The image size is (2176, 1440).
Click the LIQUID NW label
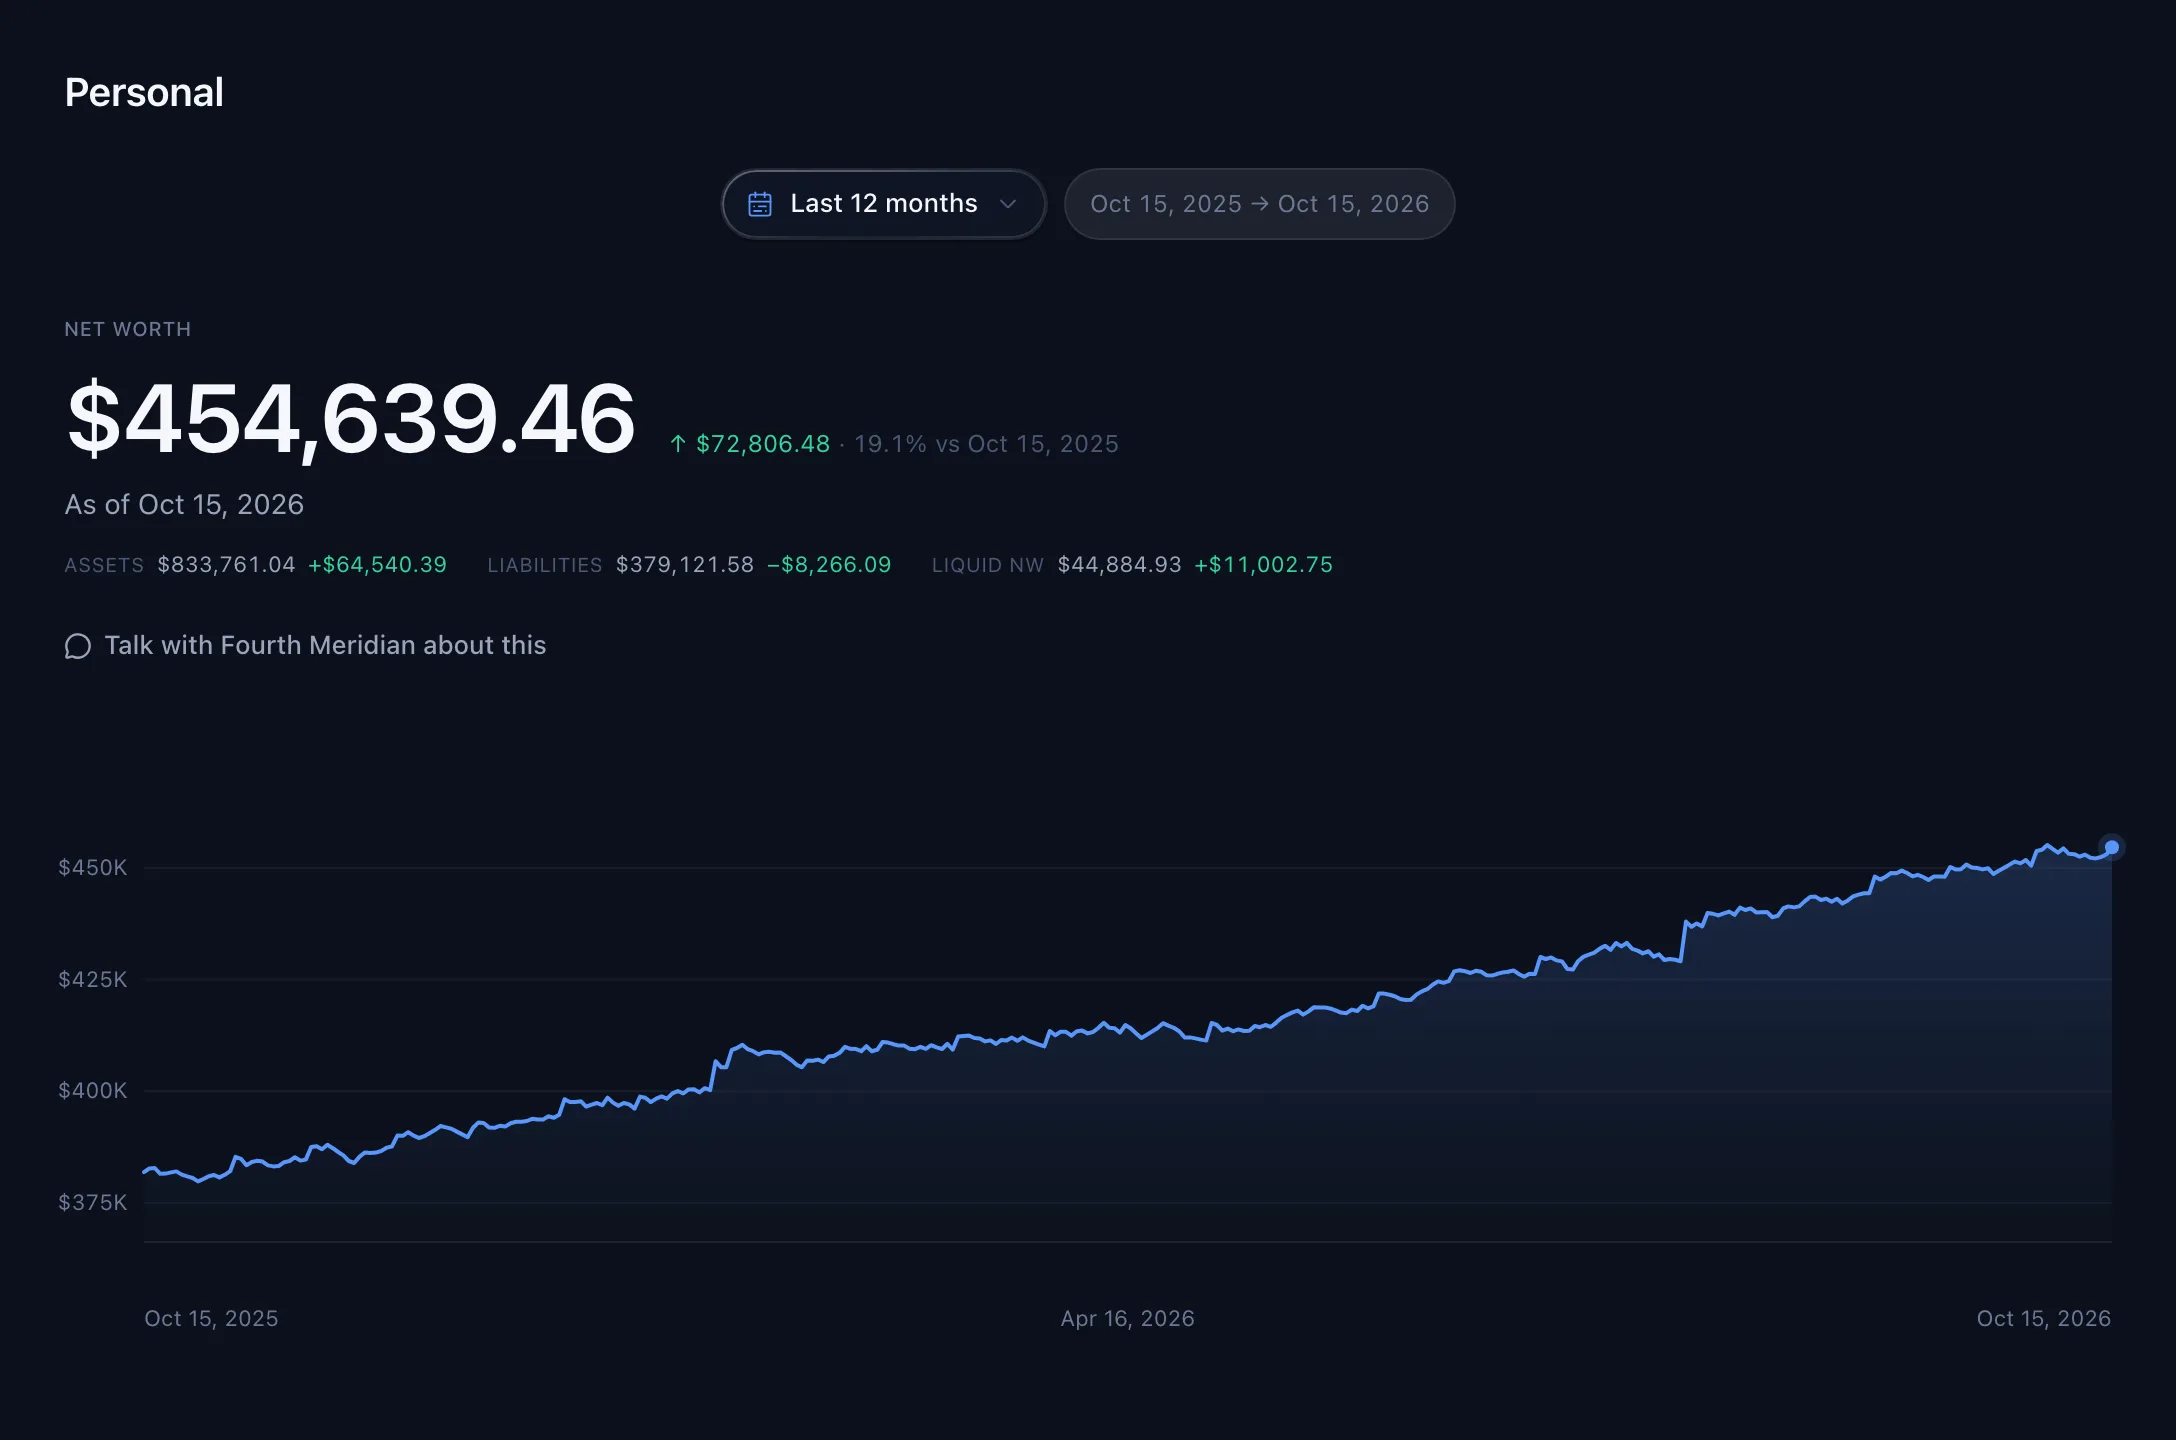[988, 566]
